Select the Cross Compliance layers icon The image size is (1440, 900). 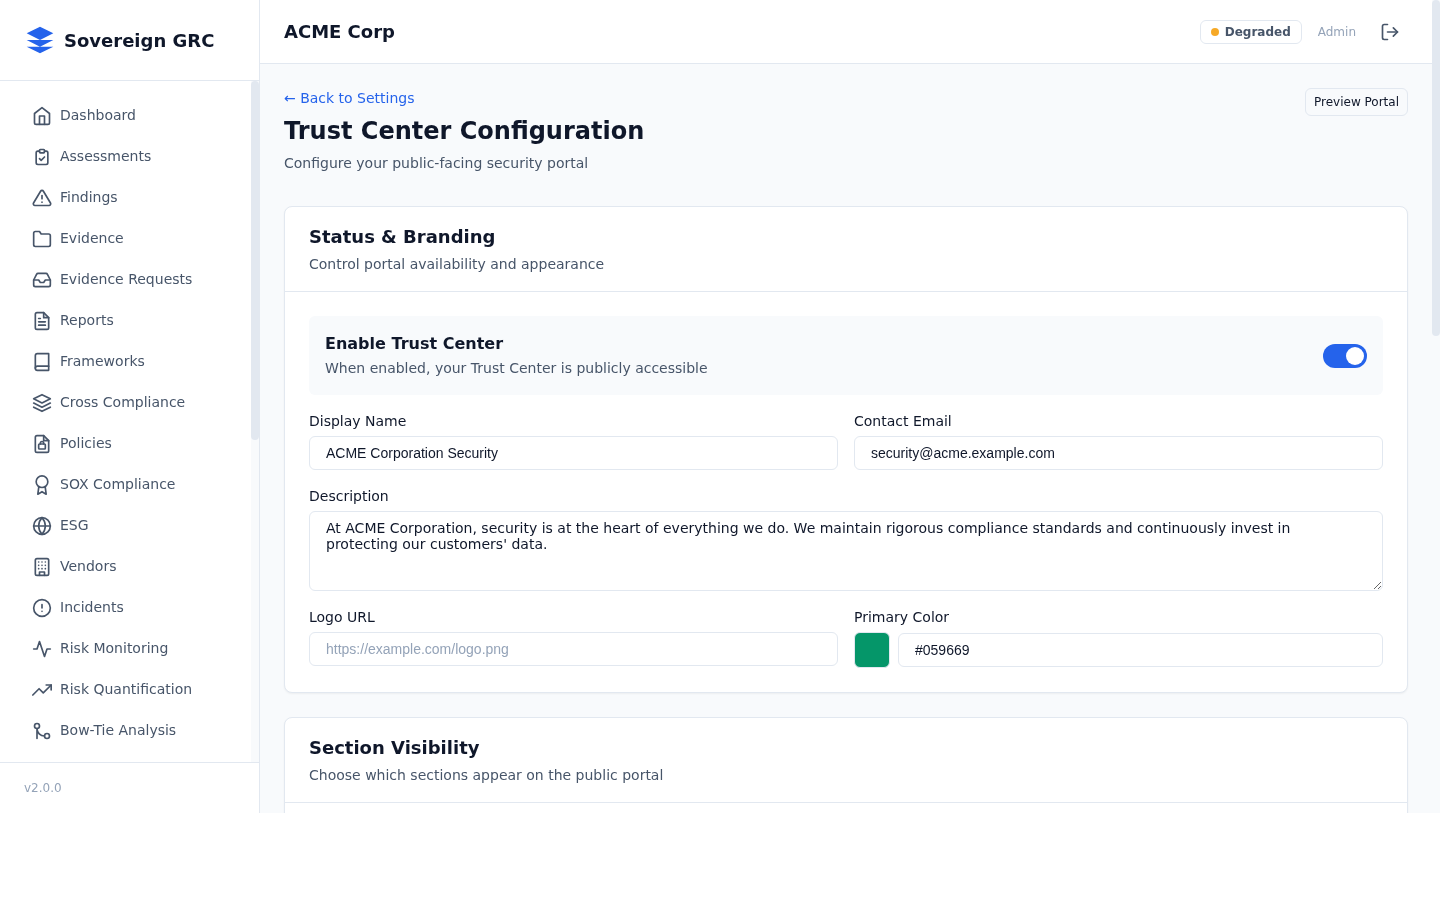[x=41, y=402]
